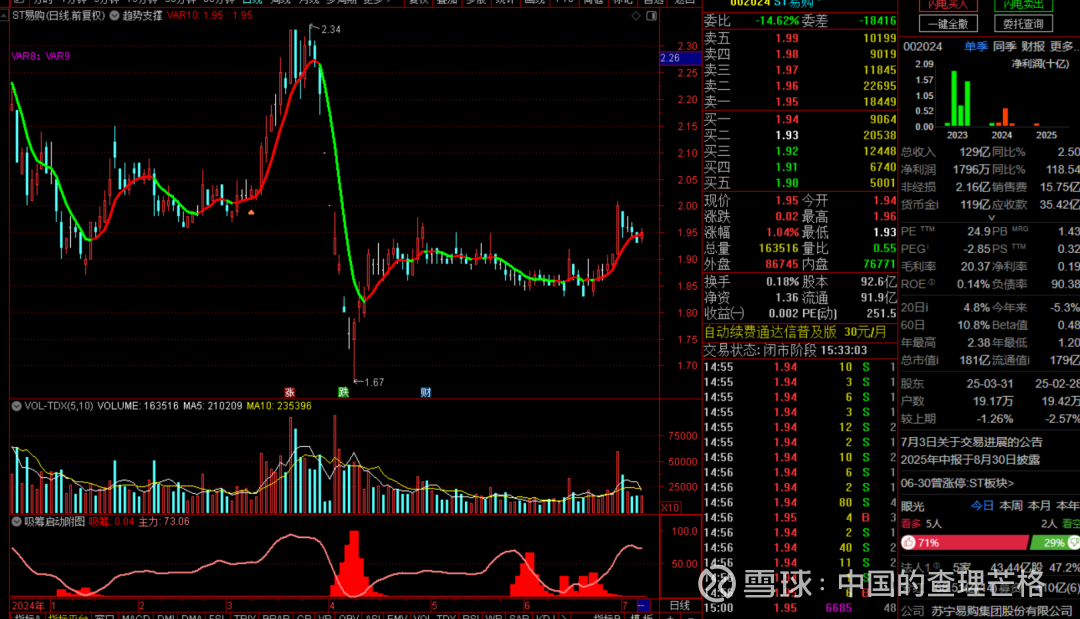This screenshot has width=1080, height=619.
Task: Click the small up arrow at chart corner
Action: 4,15
